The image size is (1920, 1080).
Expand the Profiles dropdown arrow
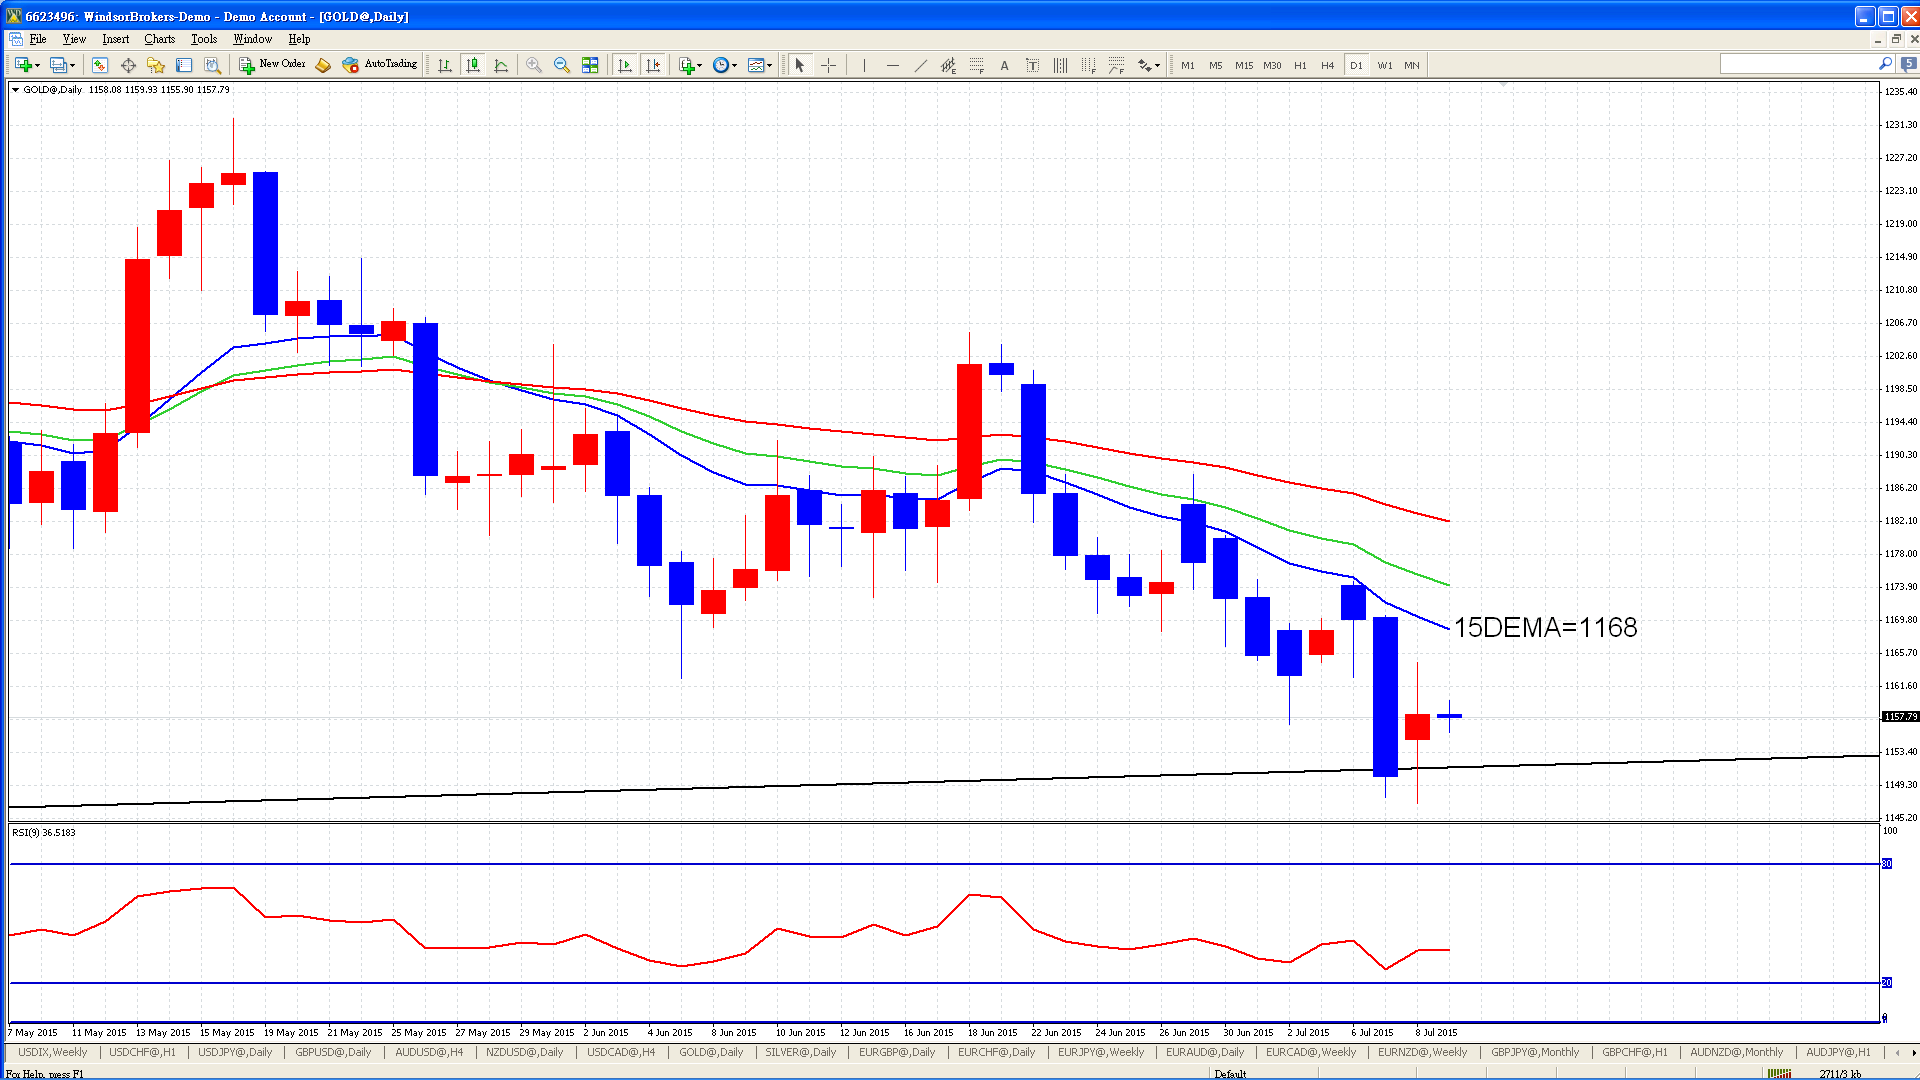72,66
